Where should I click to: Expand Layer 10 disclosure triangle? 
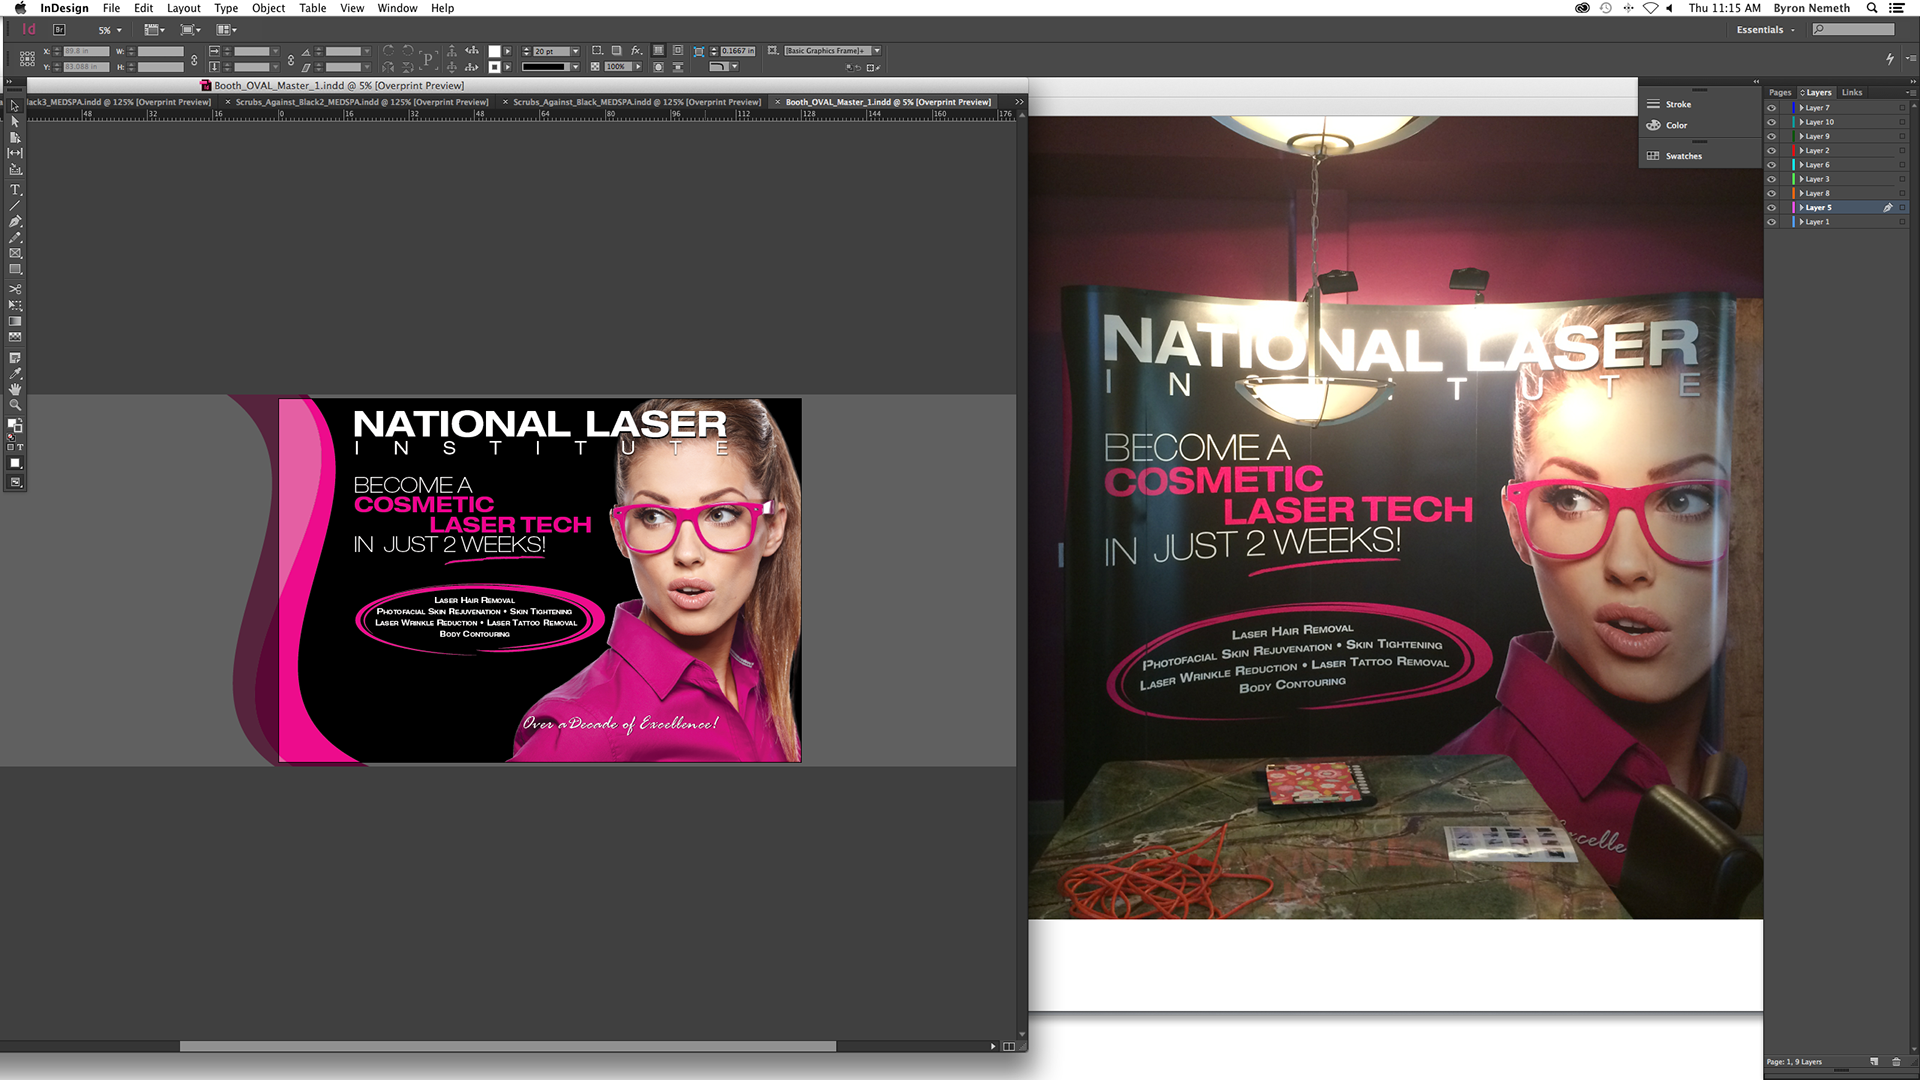[x=1802, y=122]
